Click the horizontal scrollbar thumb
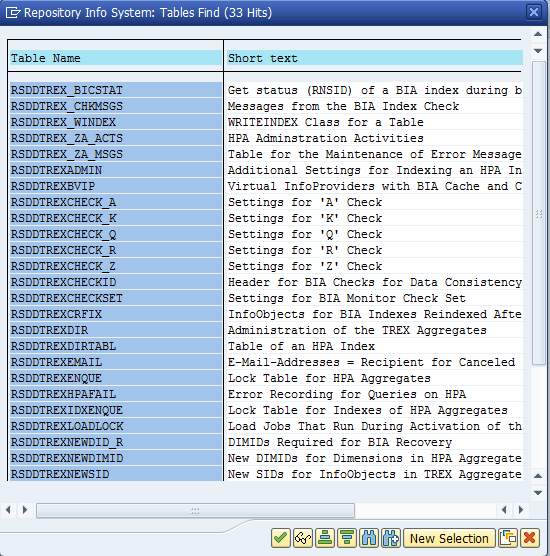 tap(195, 511)
